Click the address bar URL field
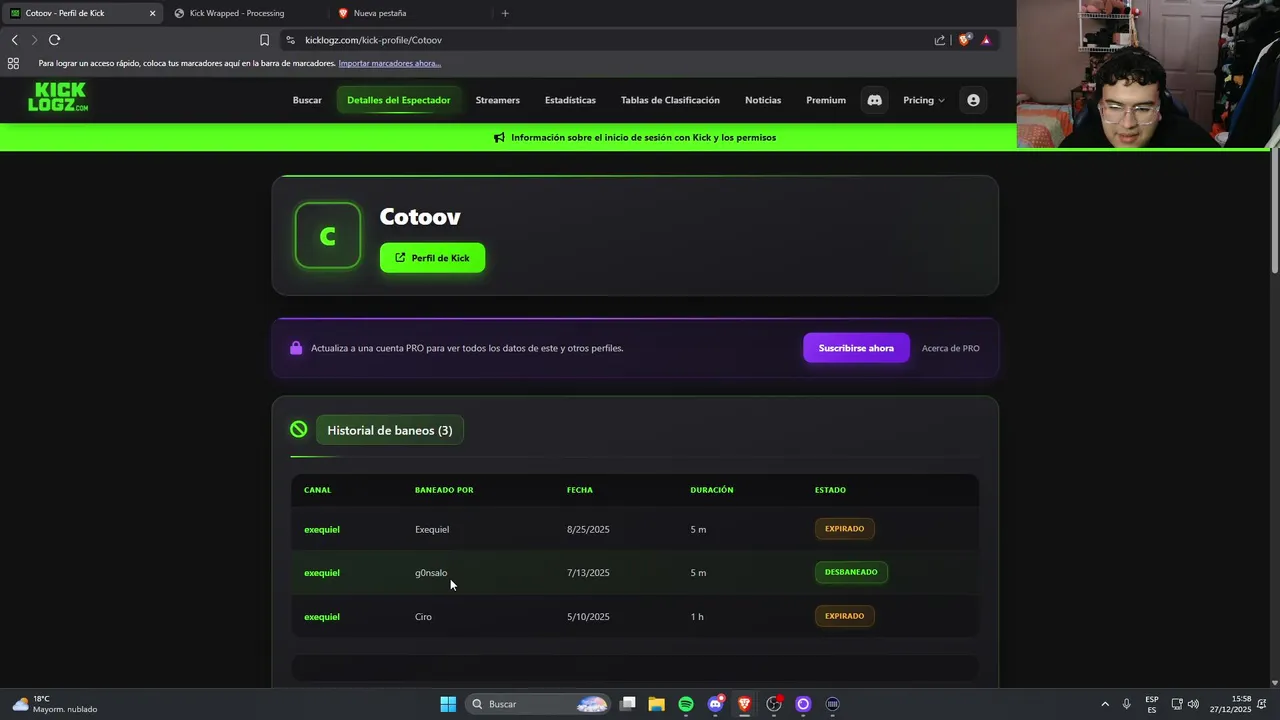 600,40
